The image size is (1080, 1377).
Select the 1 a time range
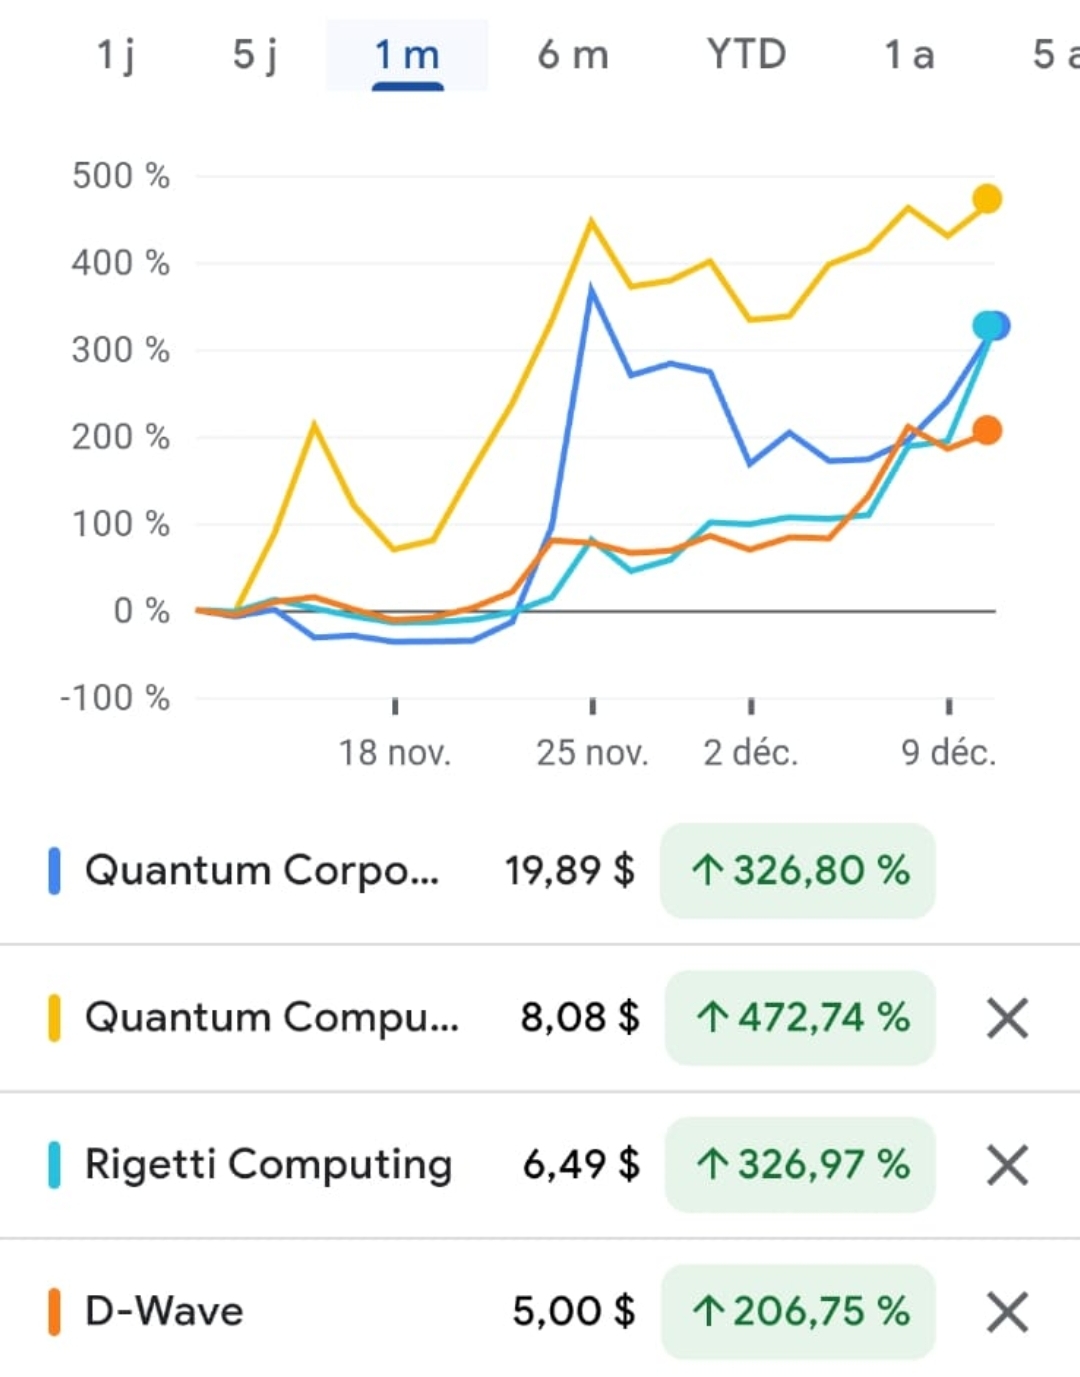[x=909, y=55]
